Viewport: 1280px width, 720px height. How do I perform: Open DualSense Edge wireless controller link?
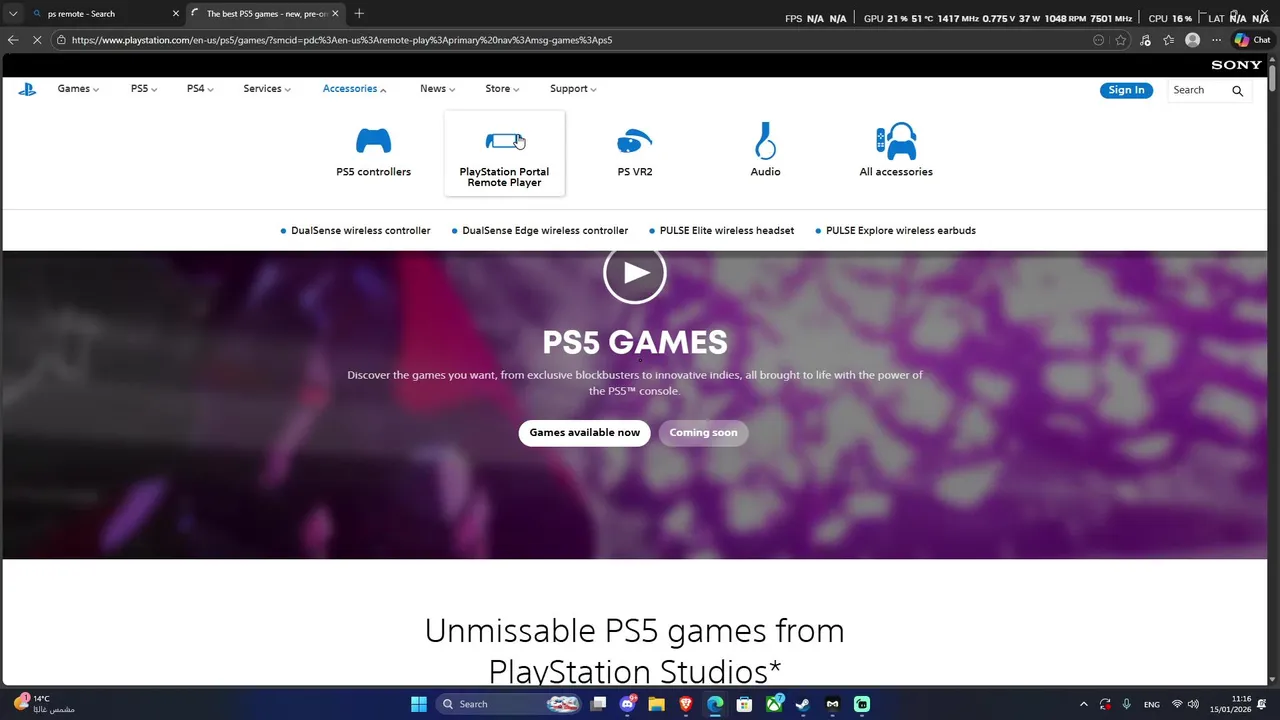pos(545,230)
